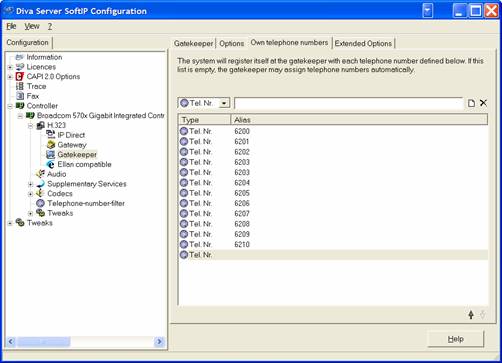The image size is (502, 363).
Task: Click the Broadcom adapter icon
Action: (x=30, y=116)
